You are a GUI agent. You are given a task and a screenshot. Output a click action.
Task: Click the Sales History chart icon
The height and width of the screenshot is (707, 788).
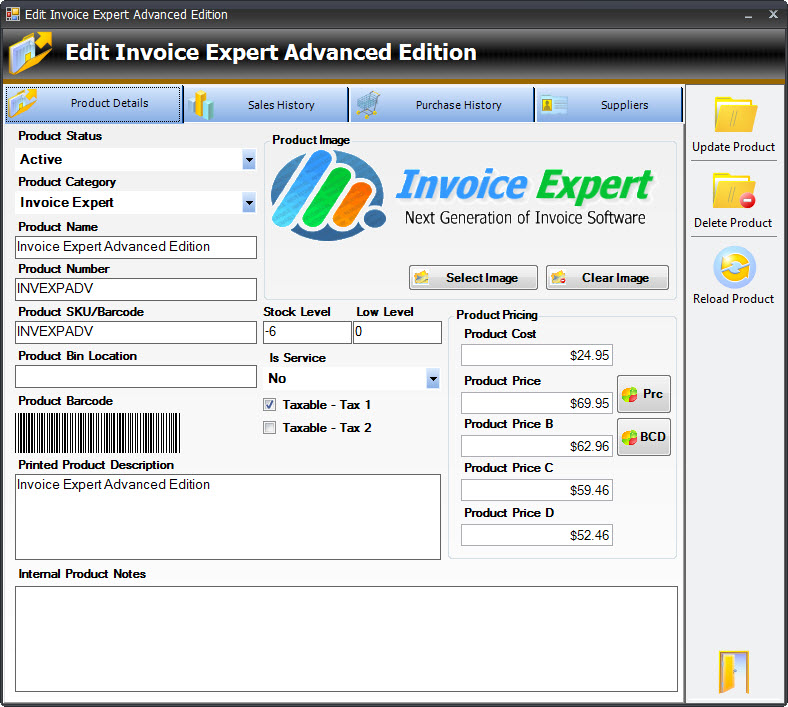201,105
